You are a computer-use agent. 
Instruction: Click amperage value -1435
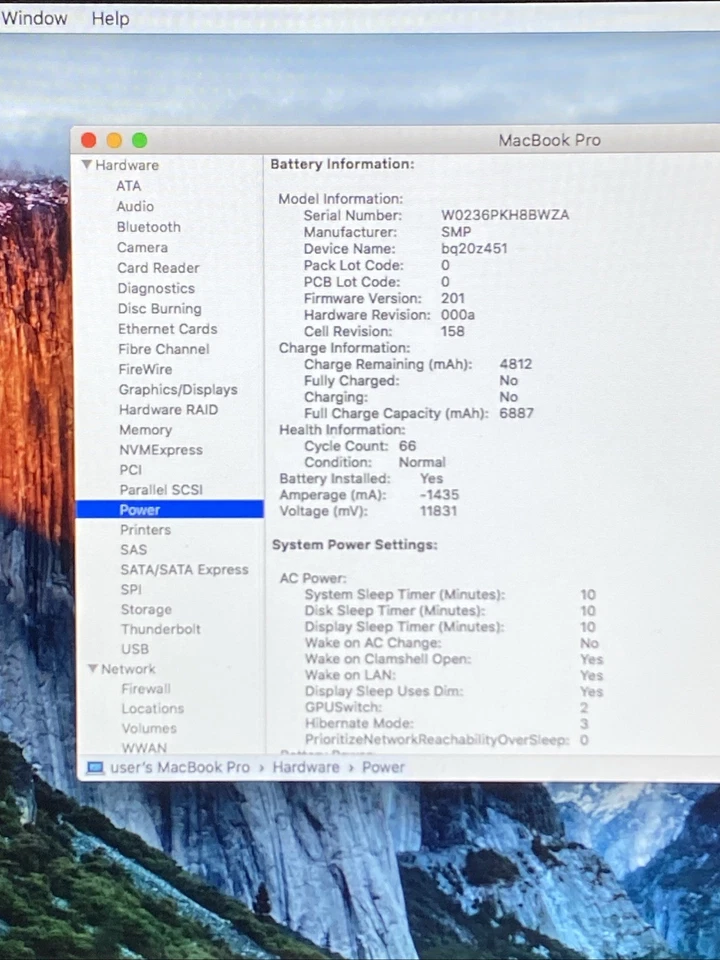(439, 495)
